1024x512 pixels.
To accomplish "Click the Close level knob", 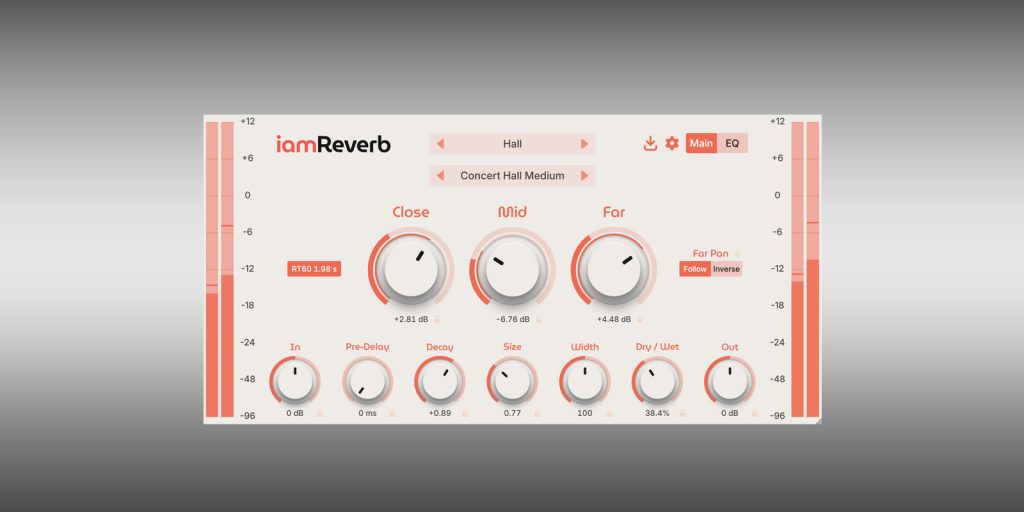I will coord(411,269).
